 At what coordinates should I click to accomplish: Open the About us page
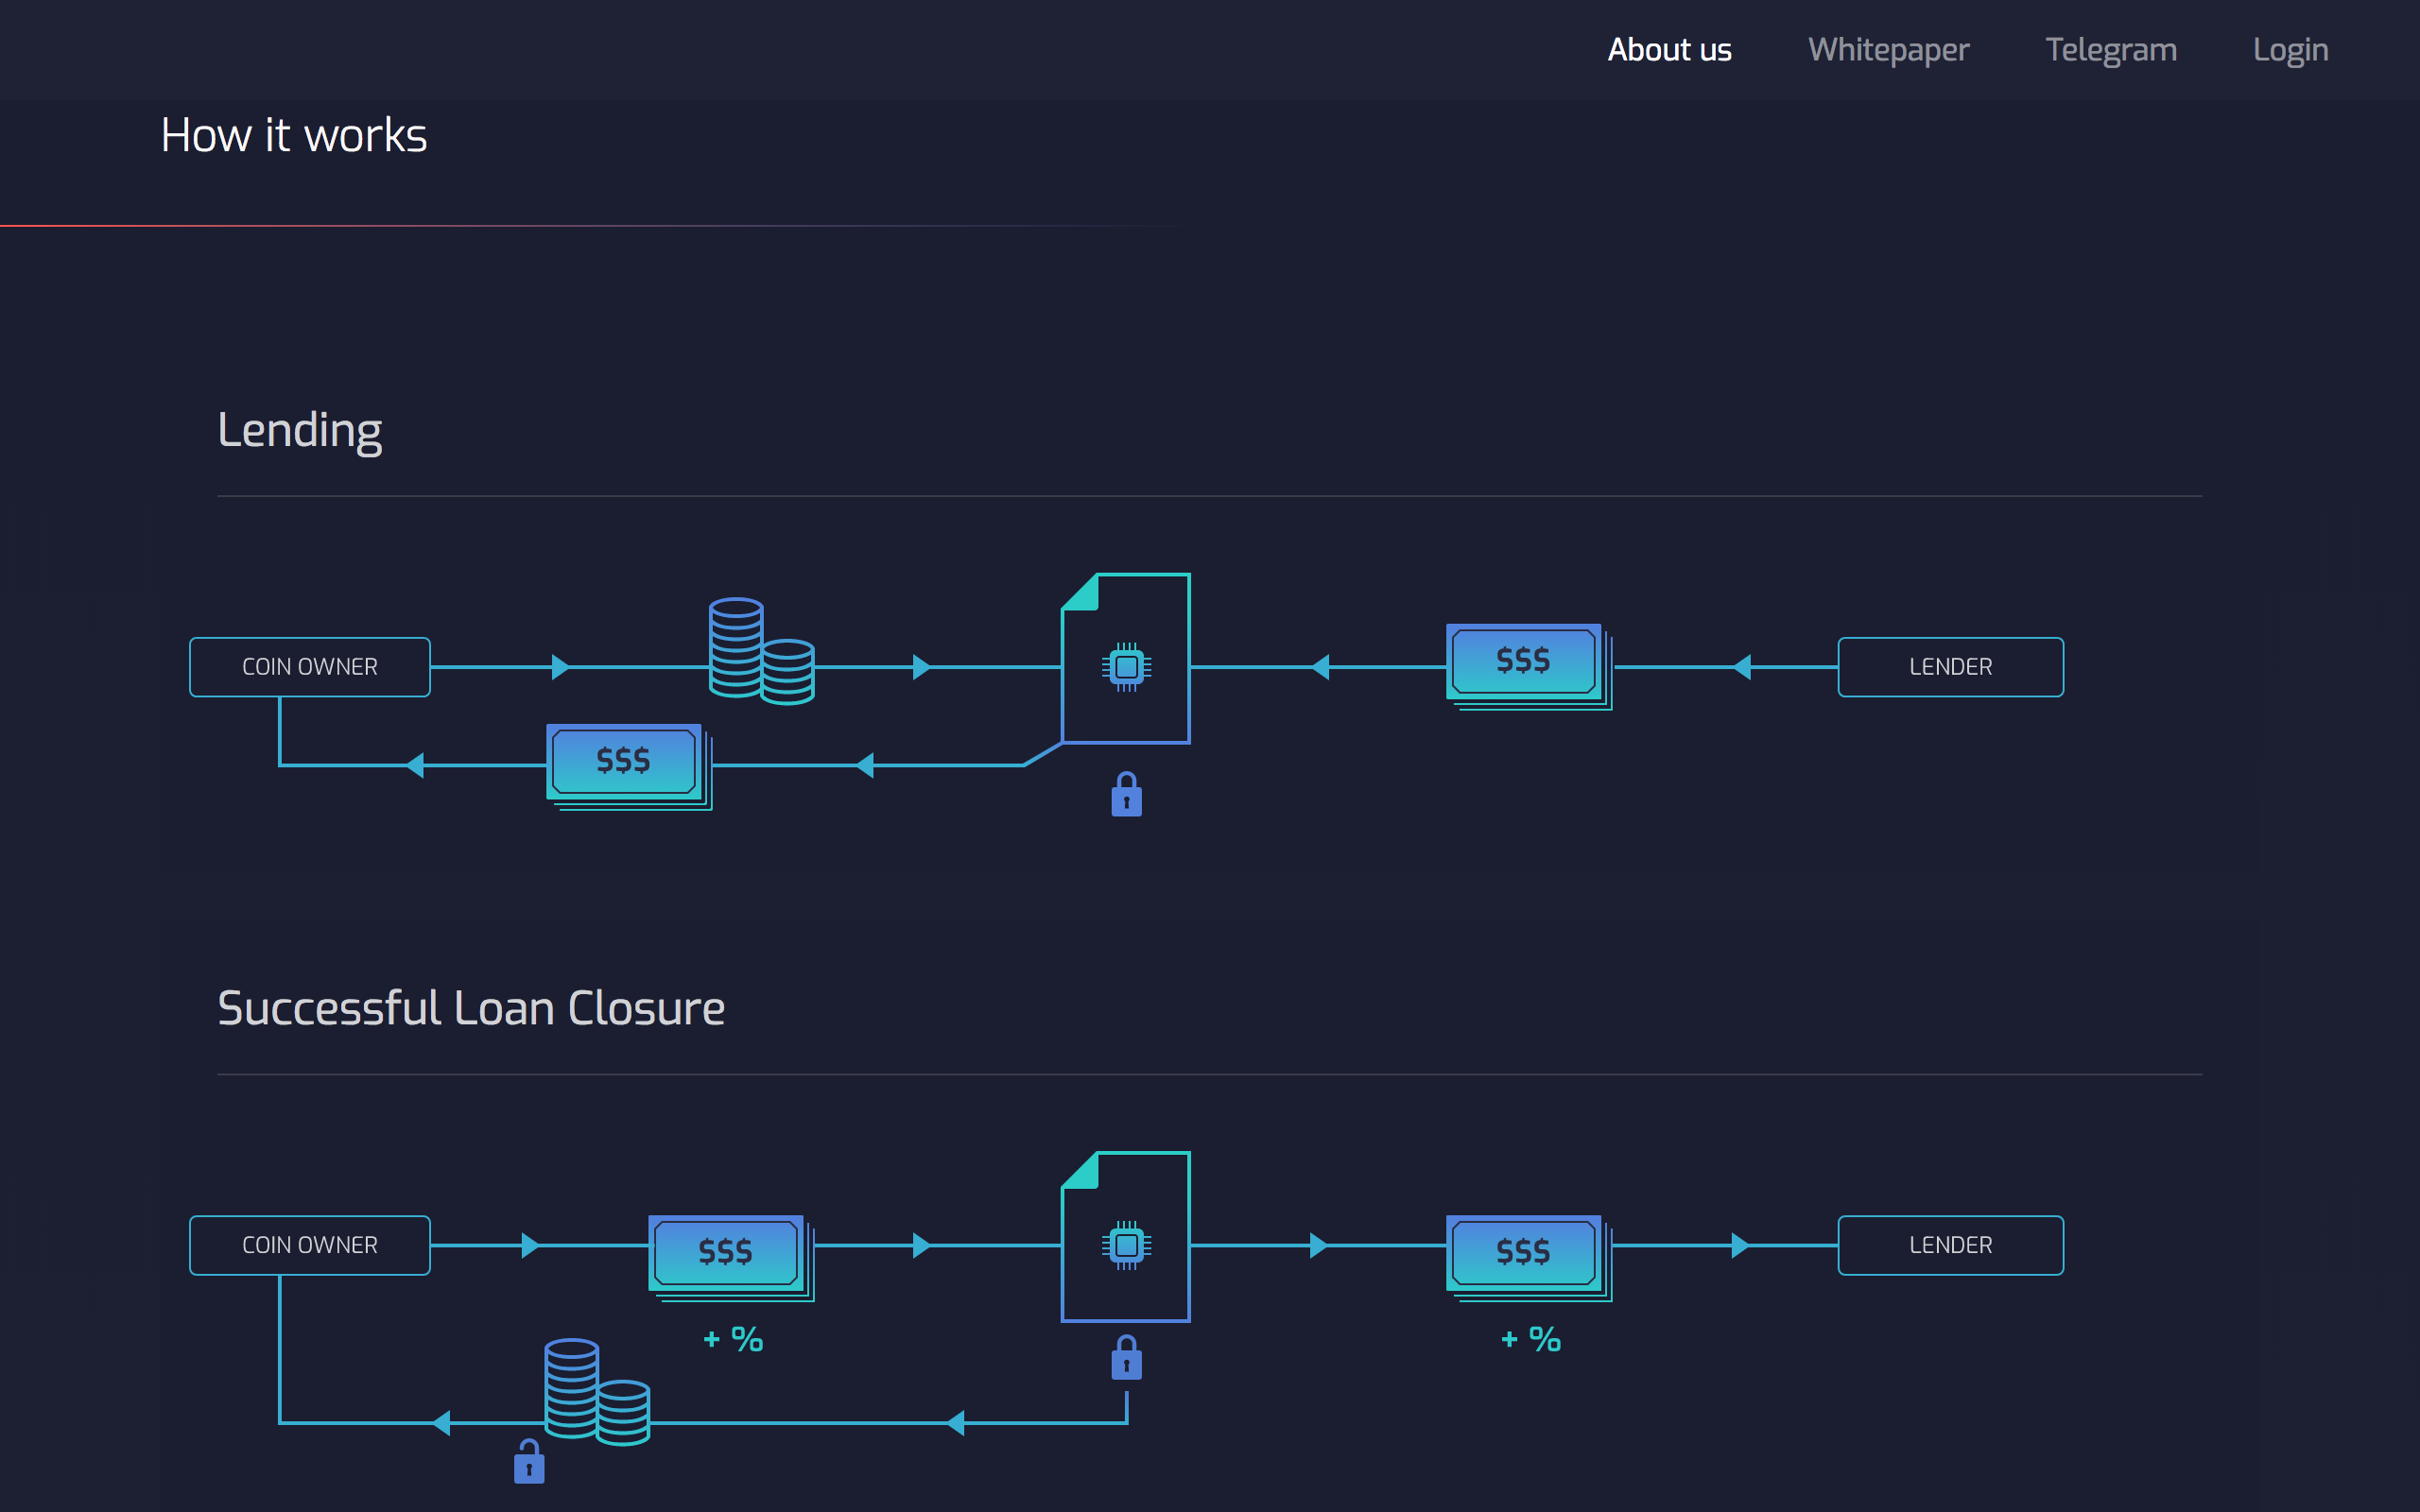tap(1669, 49)
